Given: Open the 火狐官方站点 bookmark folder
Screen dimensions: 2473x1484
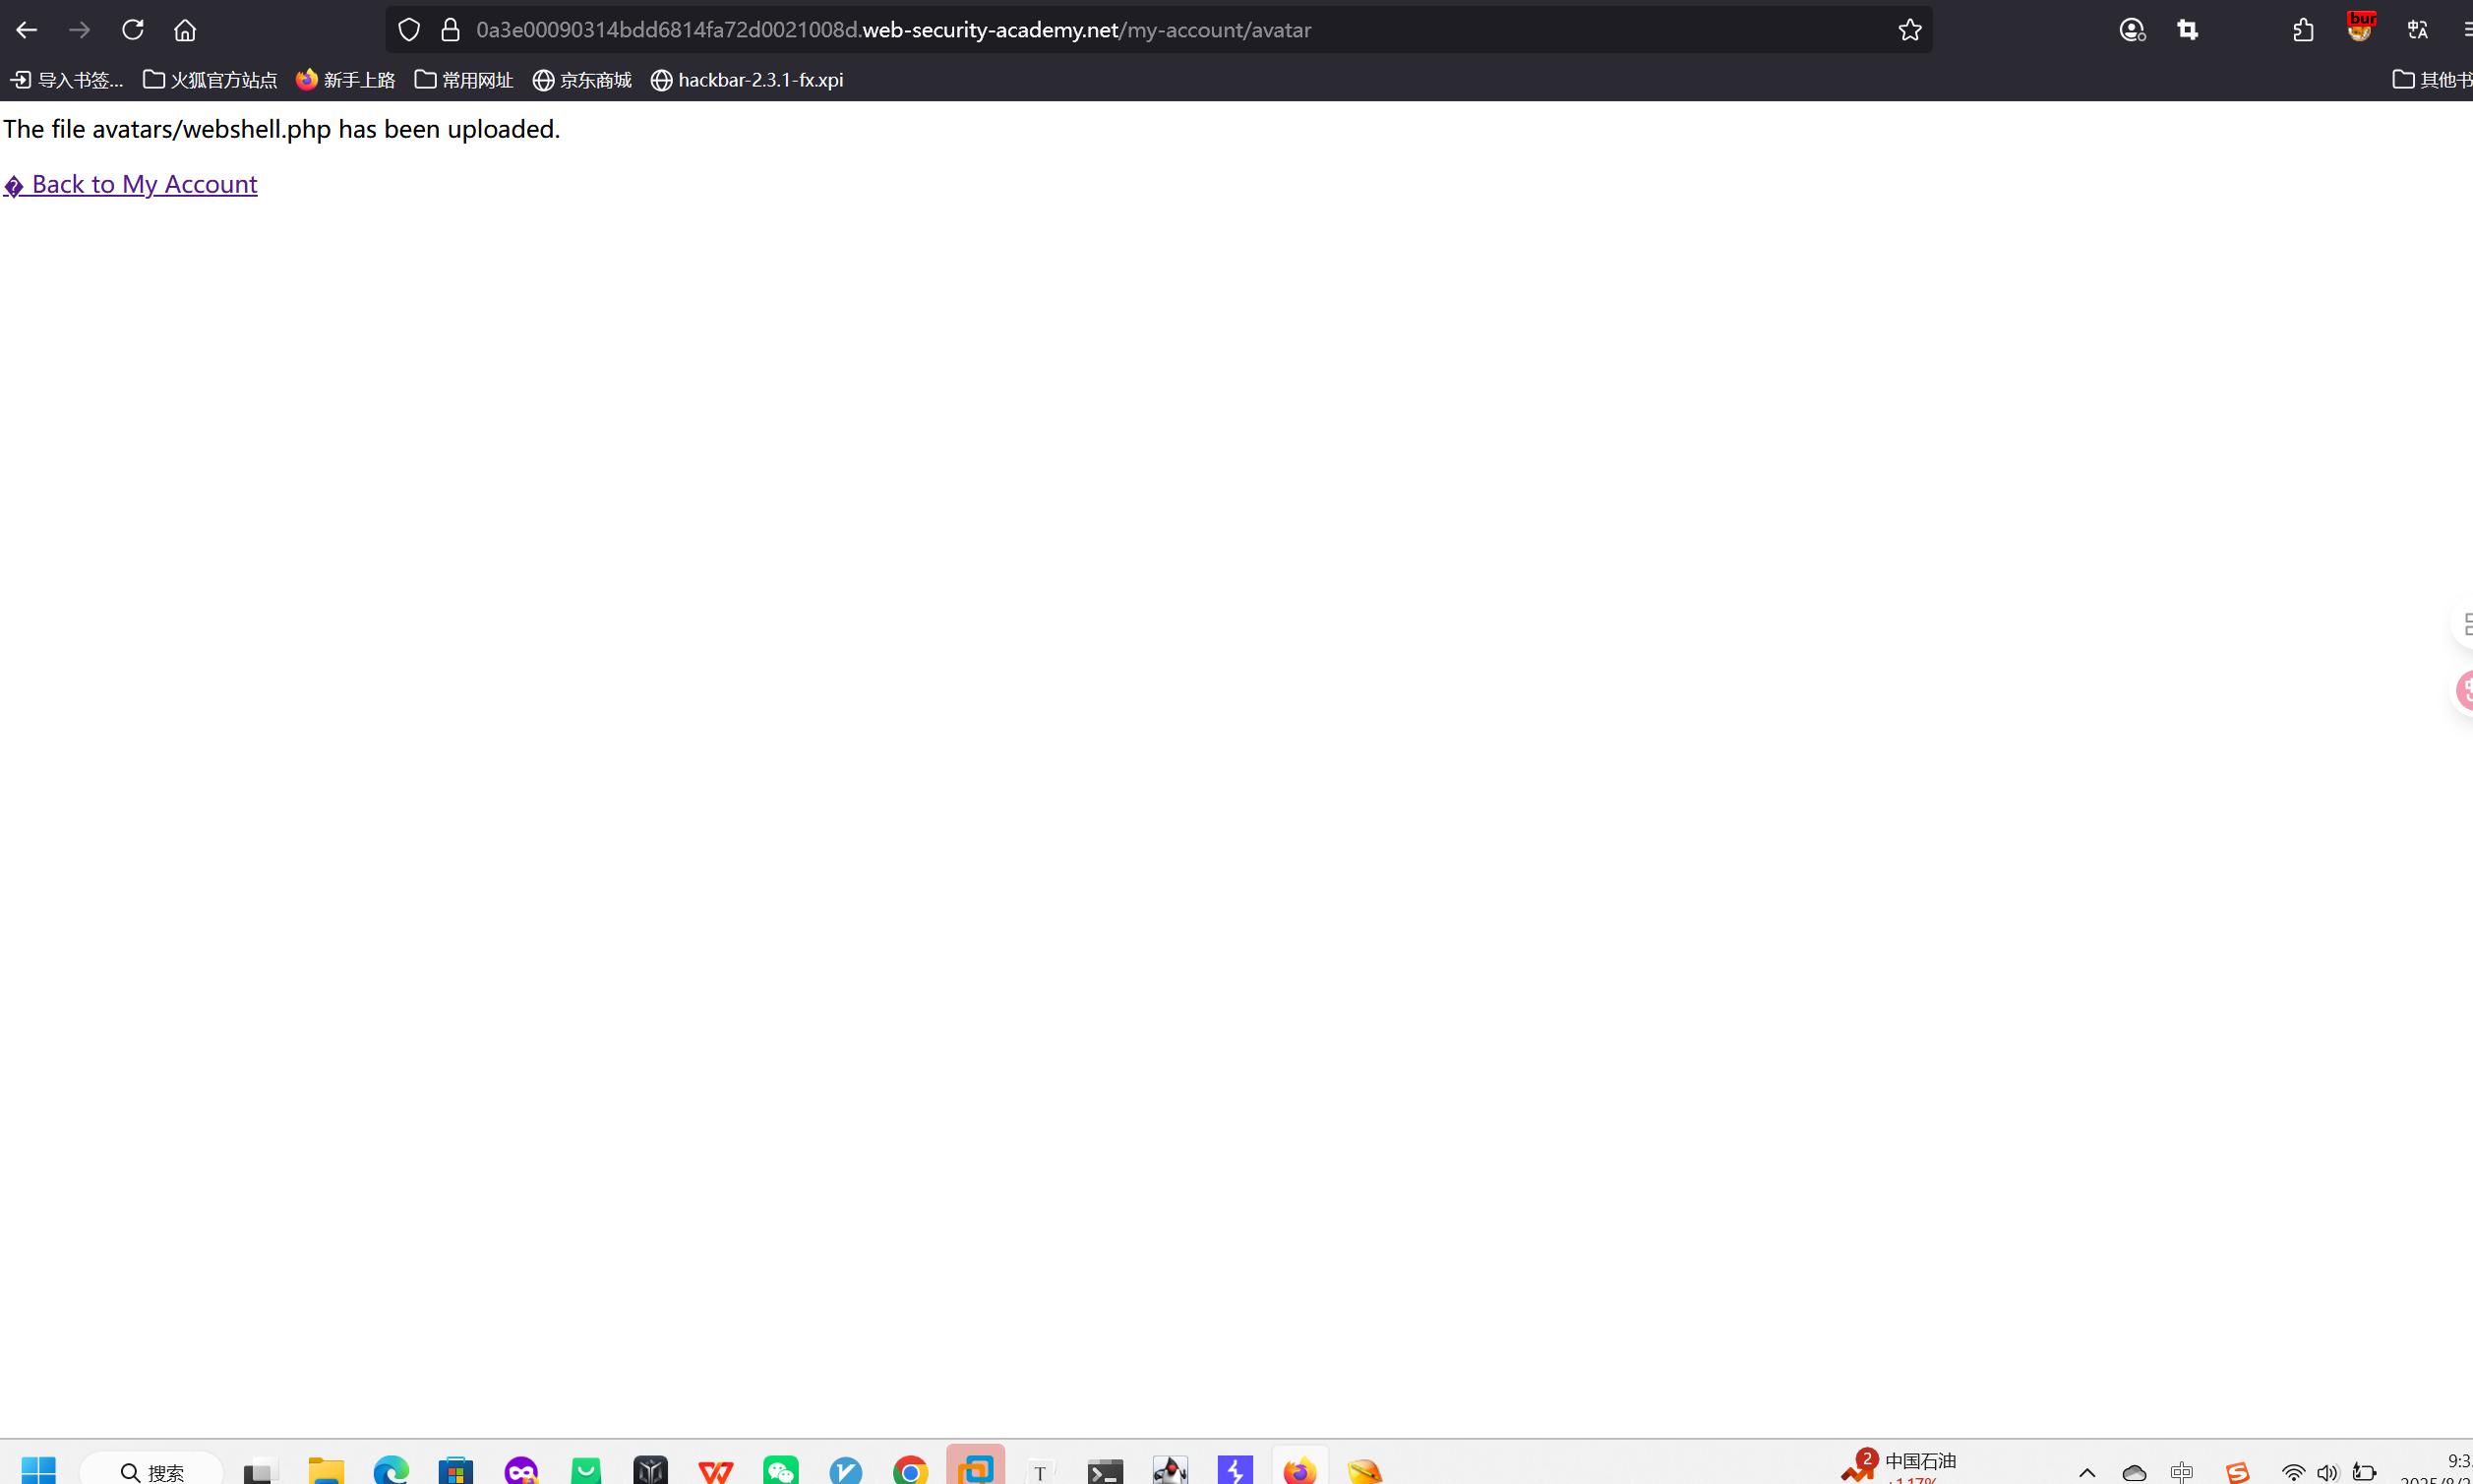Looking at the screenshot, I should pos(210,80).
